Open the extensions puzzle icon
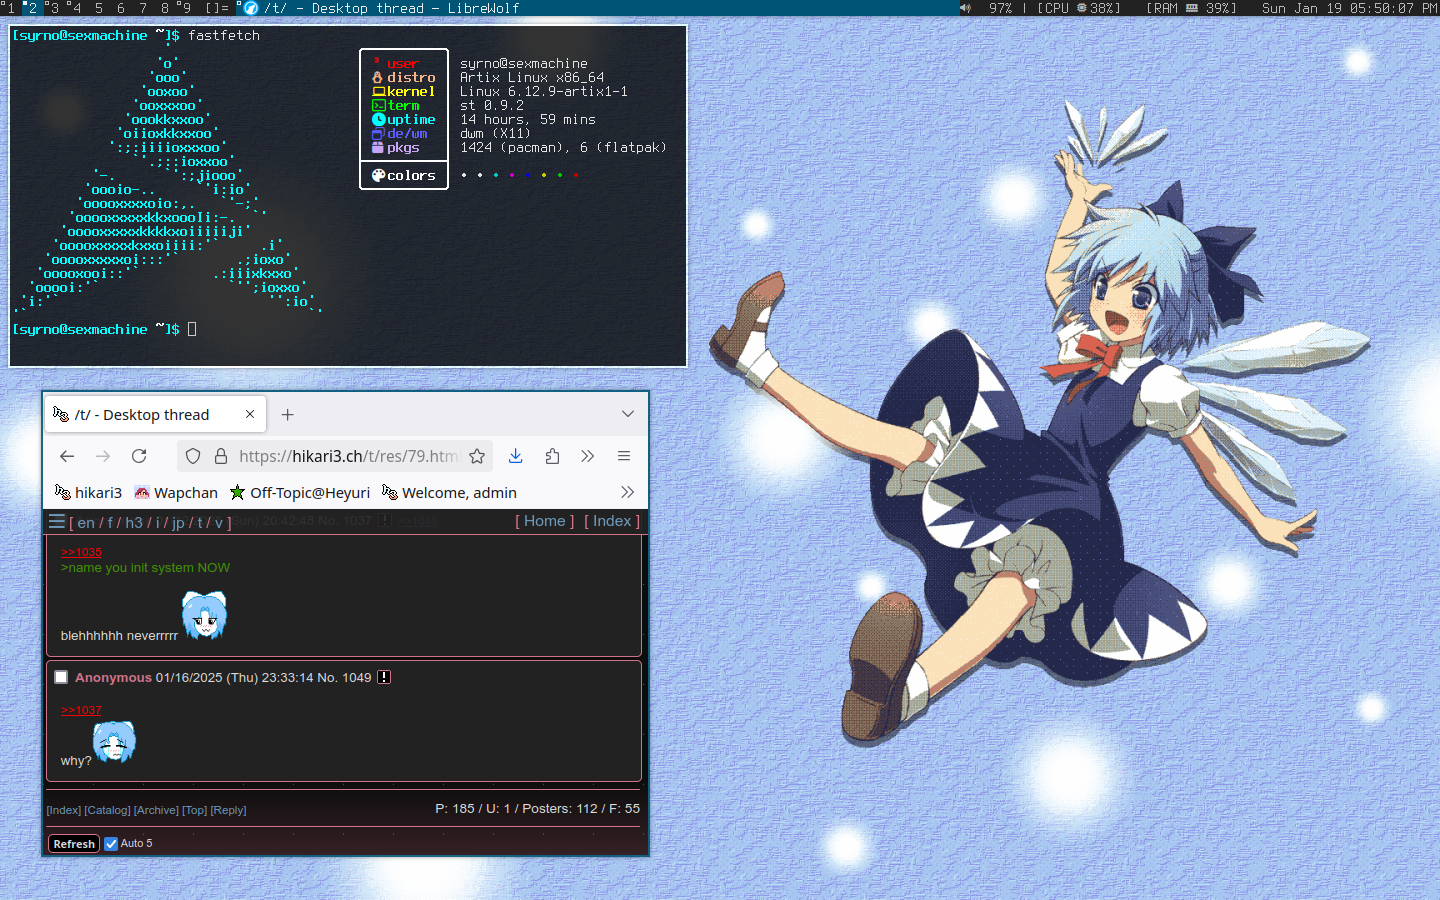Screen dimensions: 1440x900 click(552, 456)
